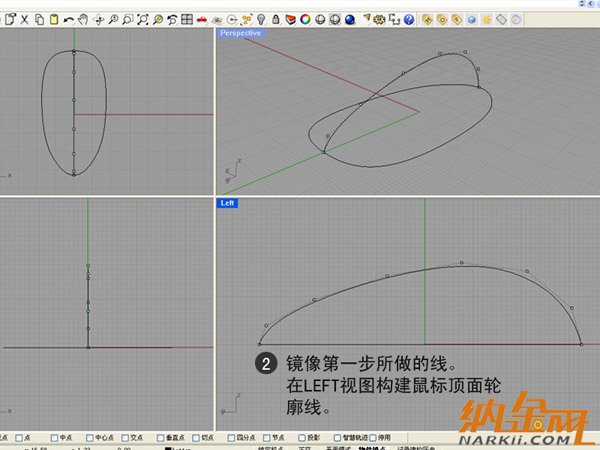Viewport: 600px width, 450px height.
Task: Enable the 智慧轨迹 smart track checkbox
Action: [x=337, y=438]
